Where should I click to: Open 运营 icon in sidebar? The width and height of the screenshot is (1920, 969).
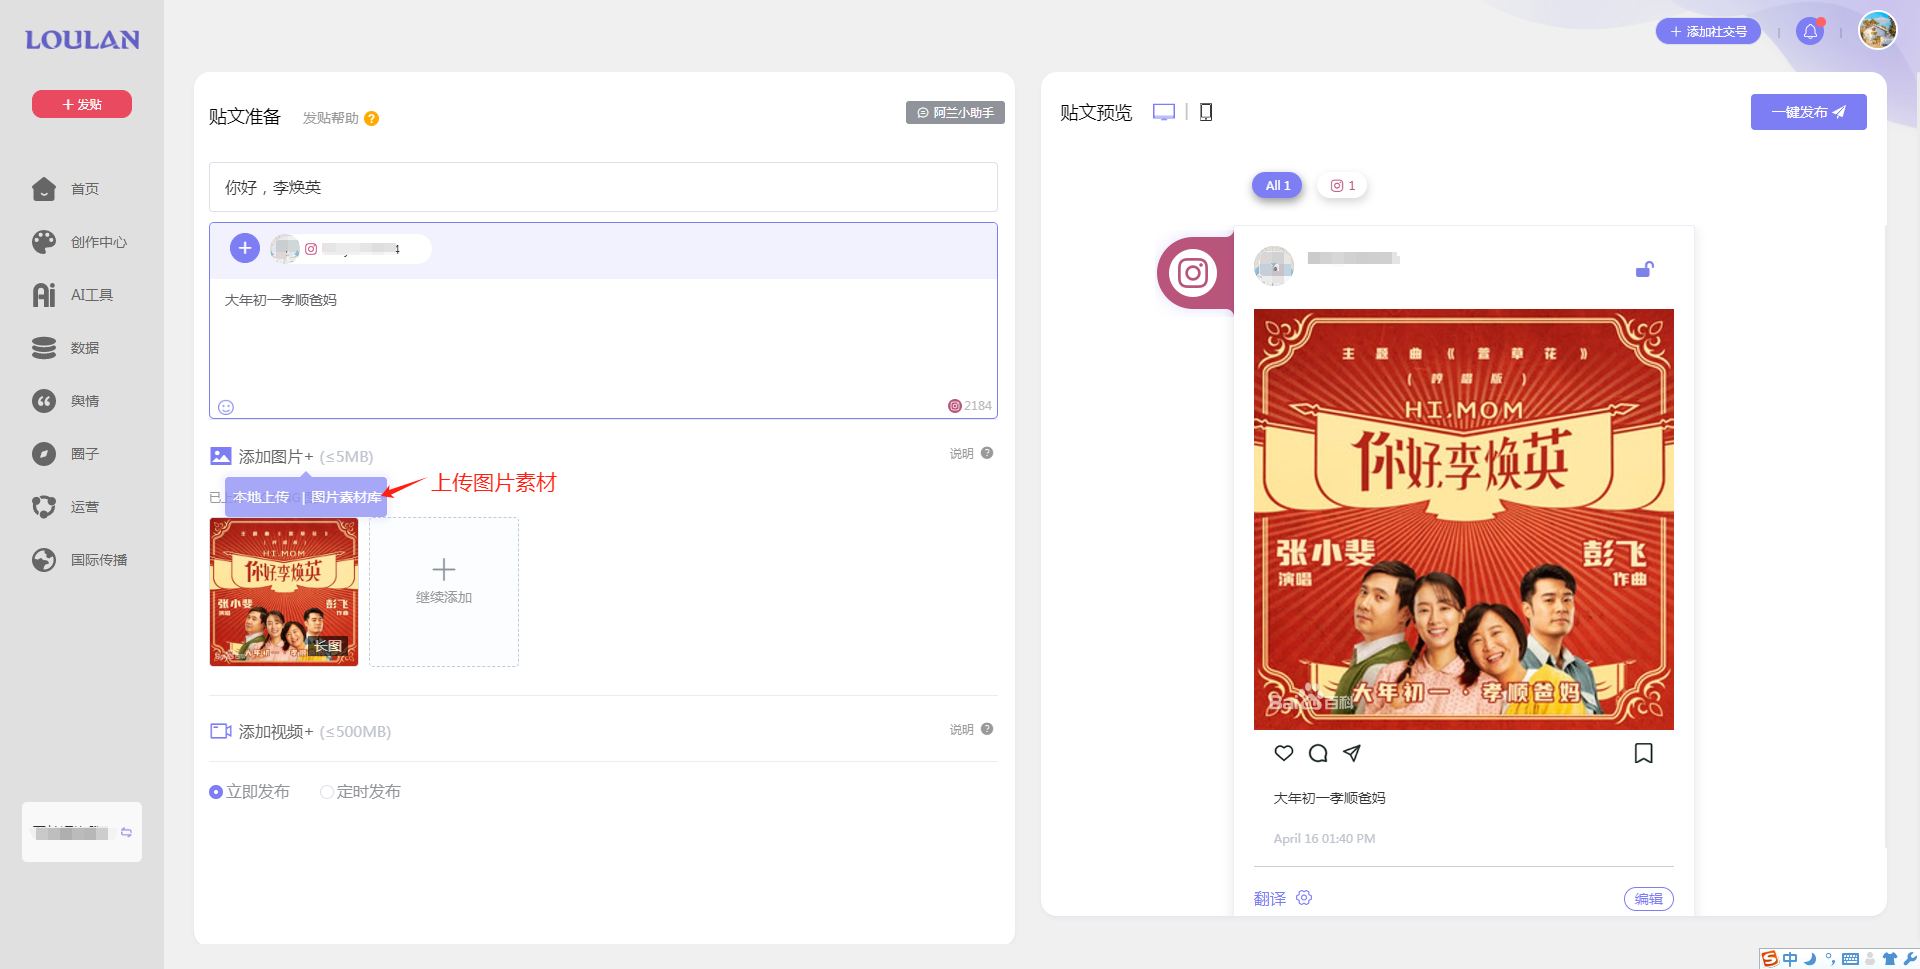coord(44,507)
